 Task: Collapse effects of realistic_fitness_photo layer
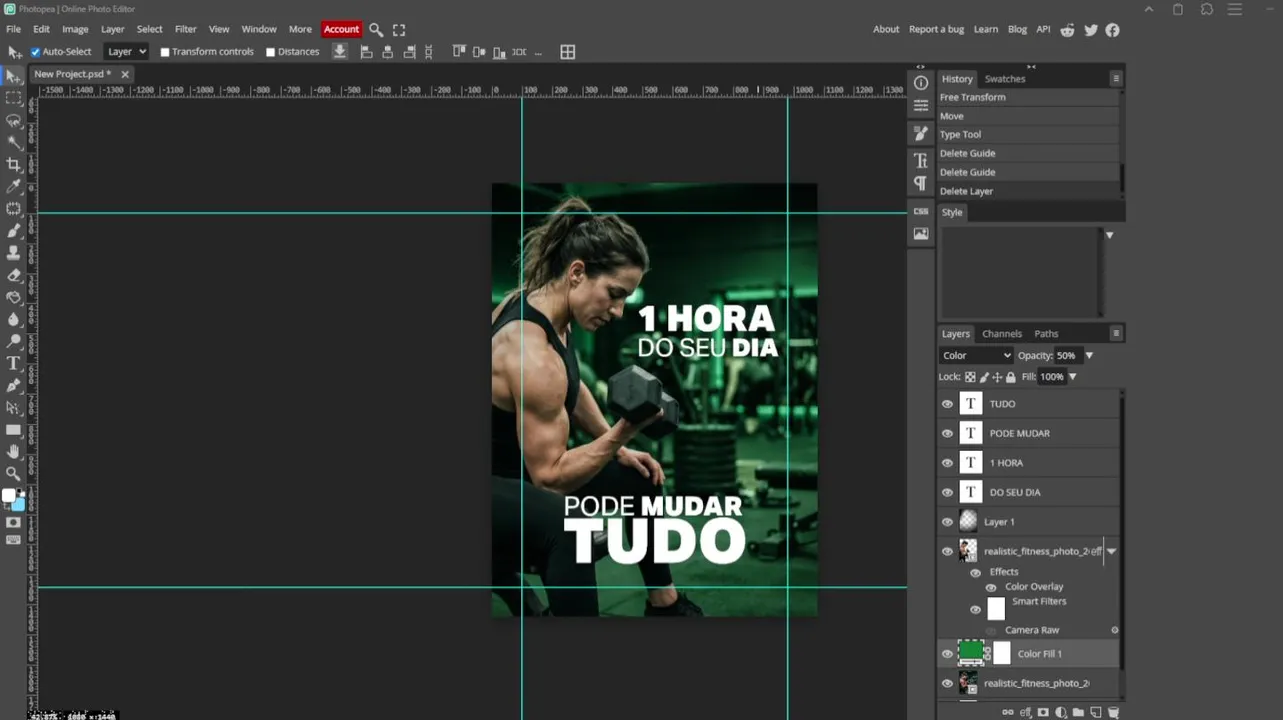point(1111,551)
